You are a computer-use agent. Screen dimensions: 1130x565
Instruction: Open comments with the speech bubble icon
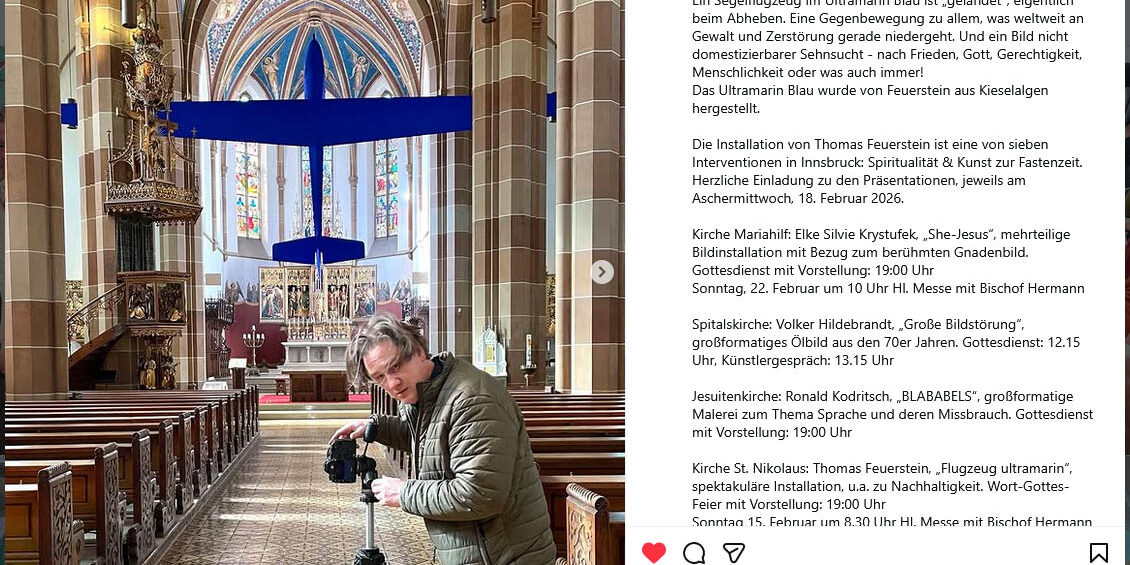click(694, 553)
